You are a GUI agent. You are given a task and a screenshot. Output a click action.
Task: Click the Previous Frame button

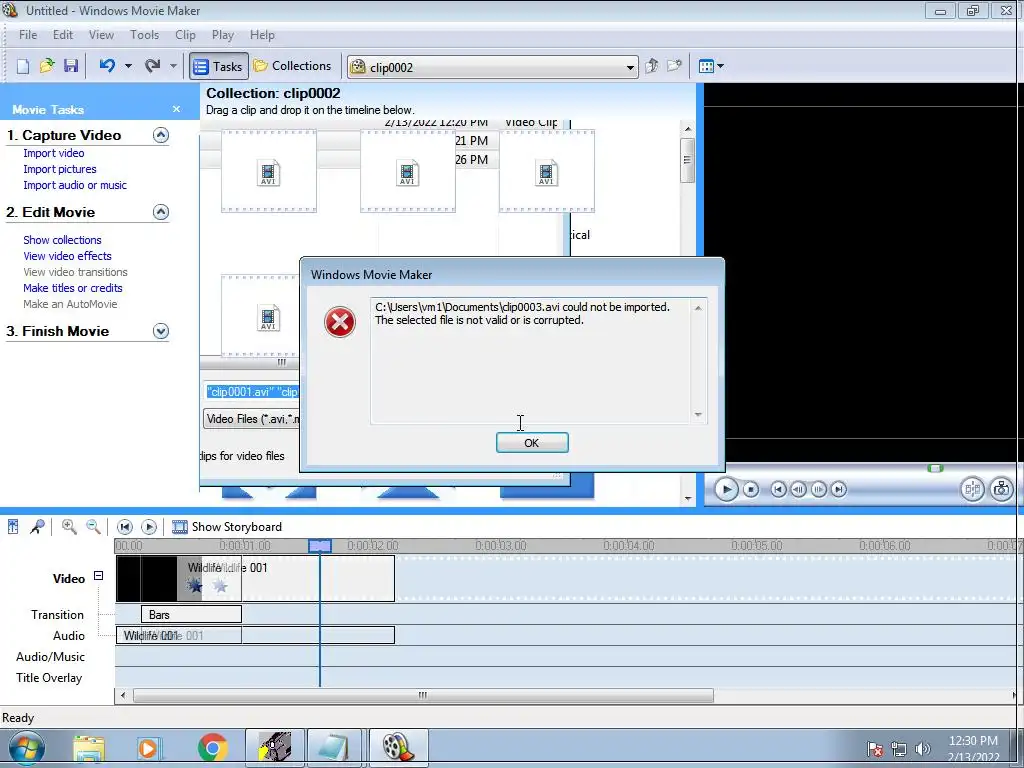pos(798,489)
